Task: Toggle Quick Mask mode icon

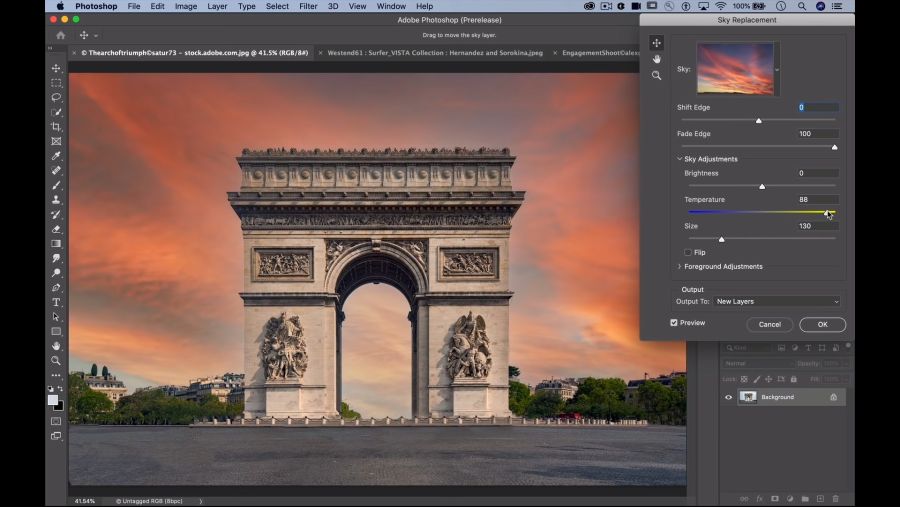Action: (x=56, y=421)
